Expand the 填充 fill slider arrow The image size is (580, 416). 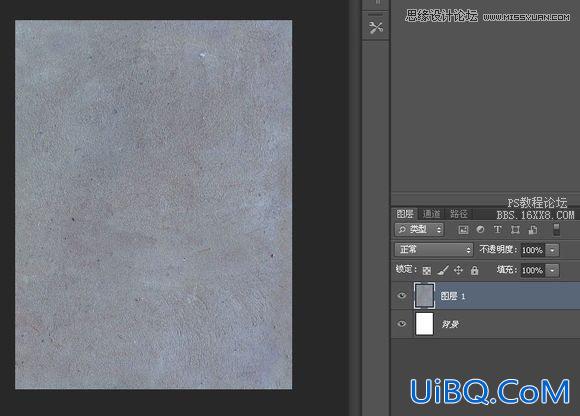click(552, 271)
